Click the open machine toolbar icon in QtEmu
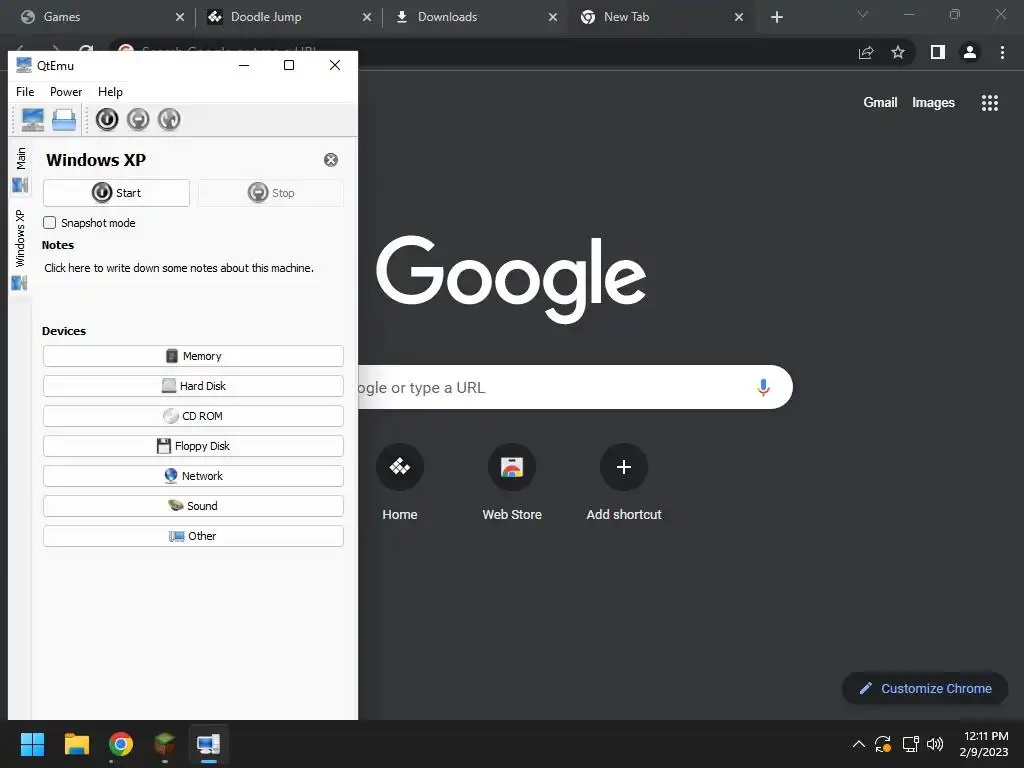Viewport: 1024px width, 768px height. [x=64, y=120]
